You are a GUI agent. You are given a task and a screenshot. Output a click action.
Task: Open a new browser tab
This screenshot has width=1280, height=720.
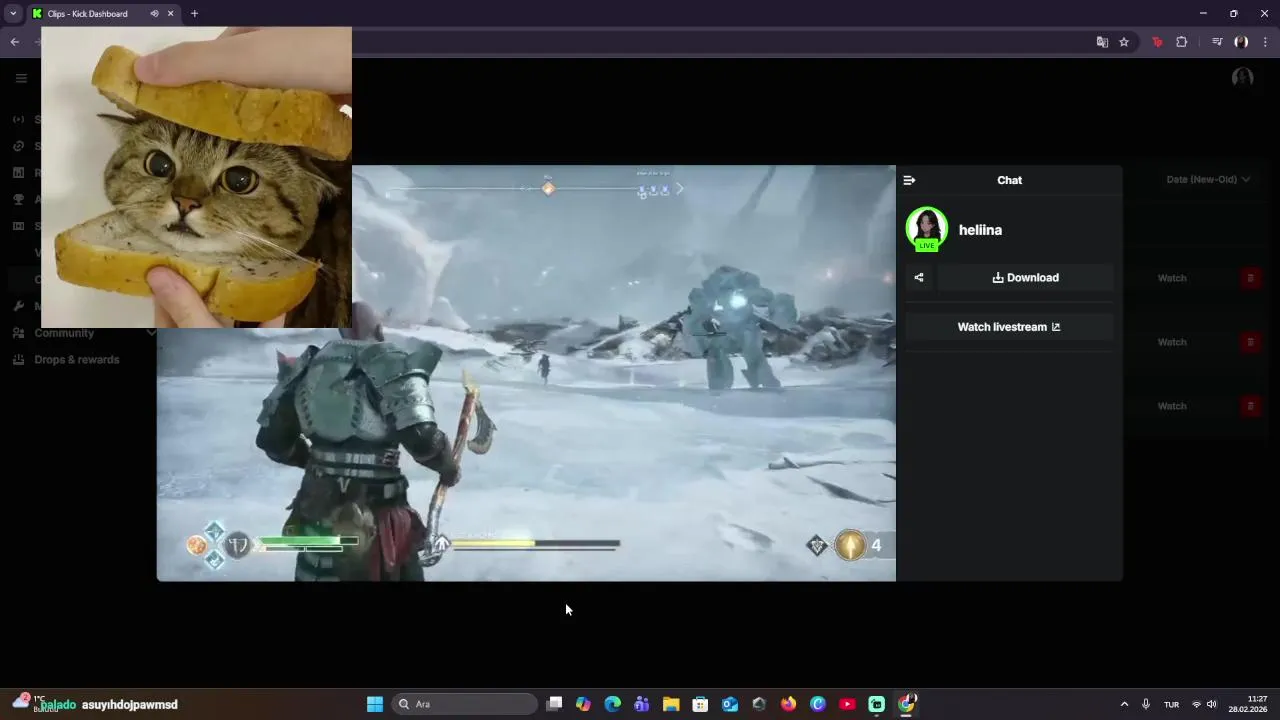pos(194,14)
